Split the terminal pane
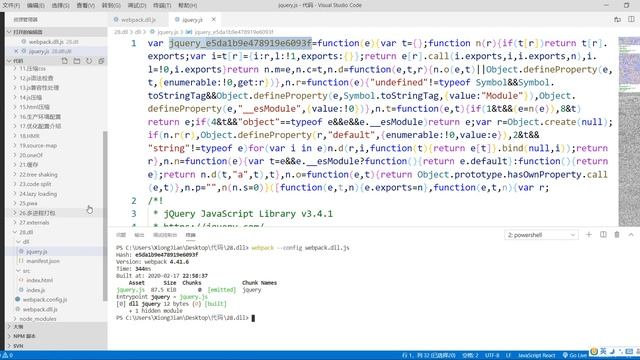This screenshot has height=360, width=640. (603, 235)
